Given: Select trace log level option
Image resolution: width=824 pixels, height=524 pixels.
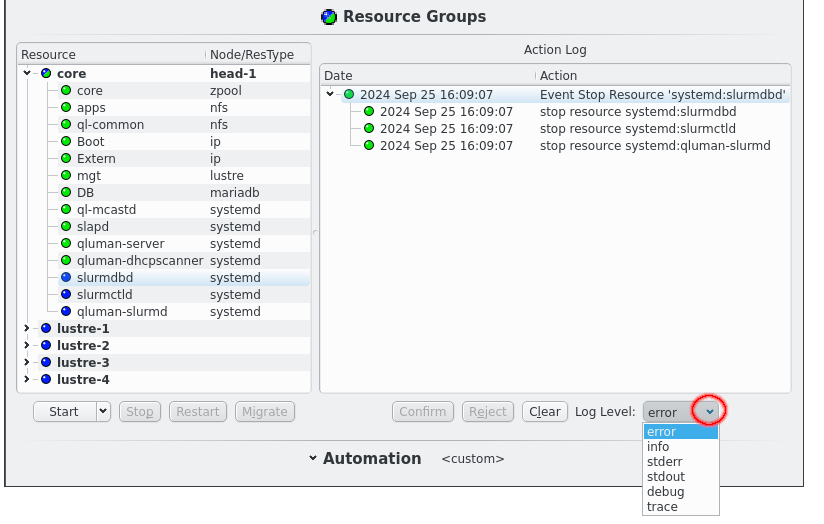Looking at the screenshot, I should pyautogui.click(x=681, y=507).
